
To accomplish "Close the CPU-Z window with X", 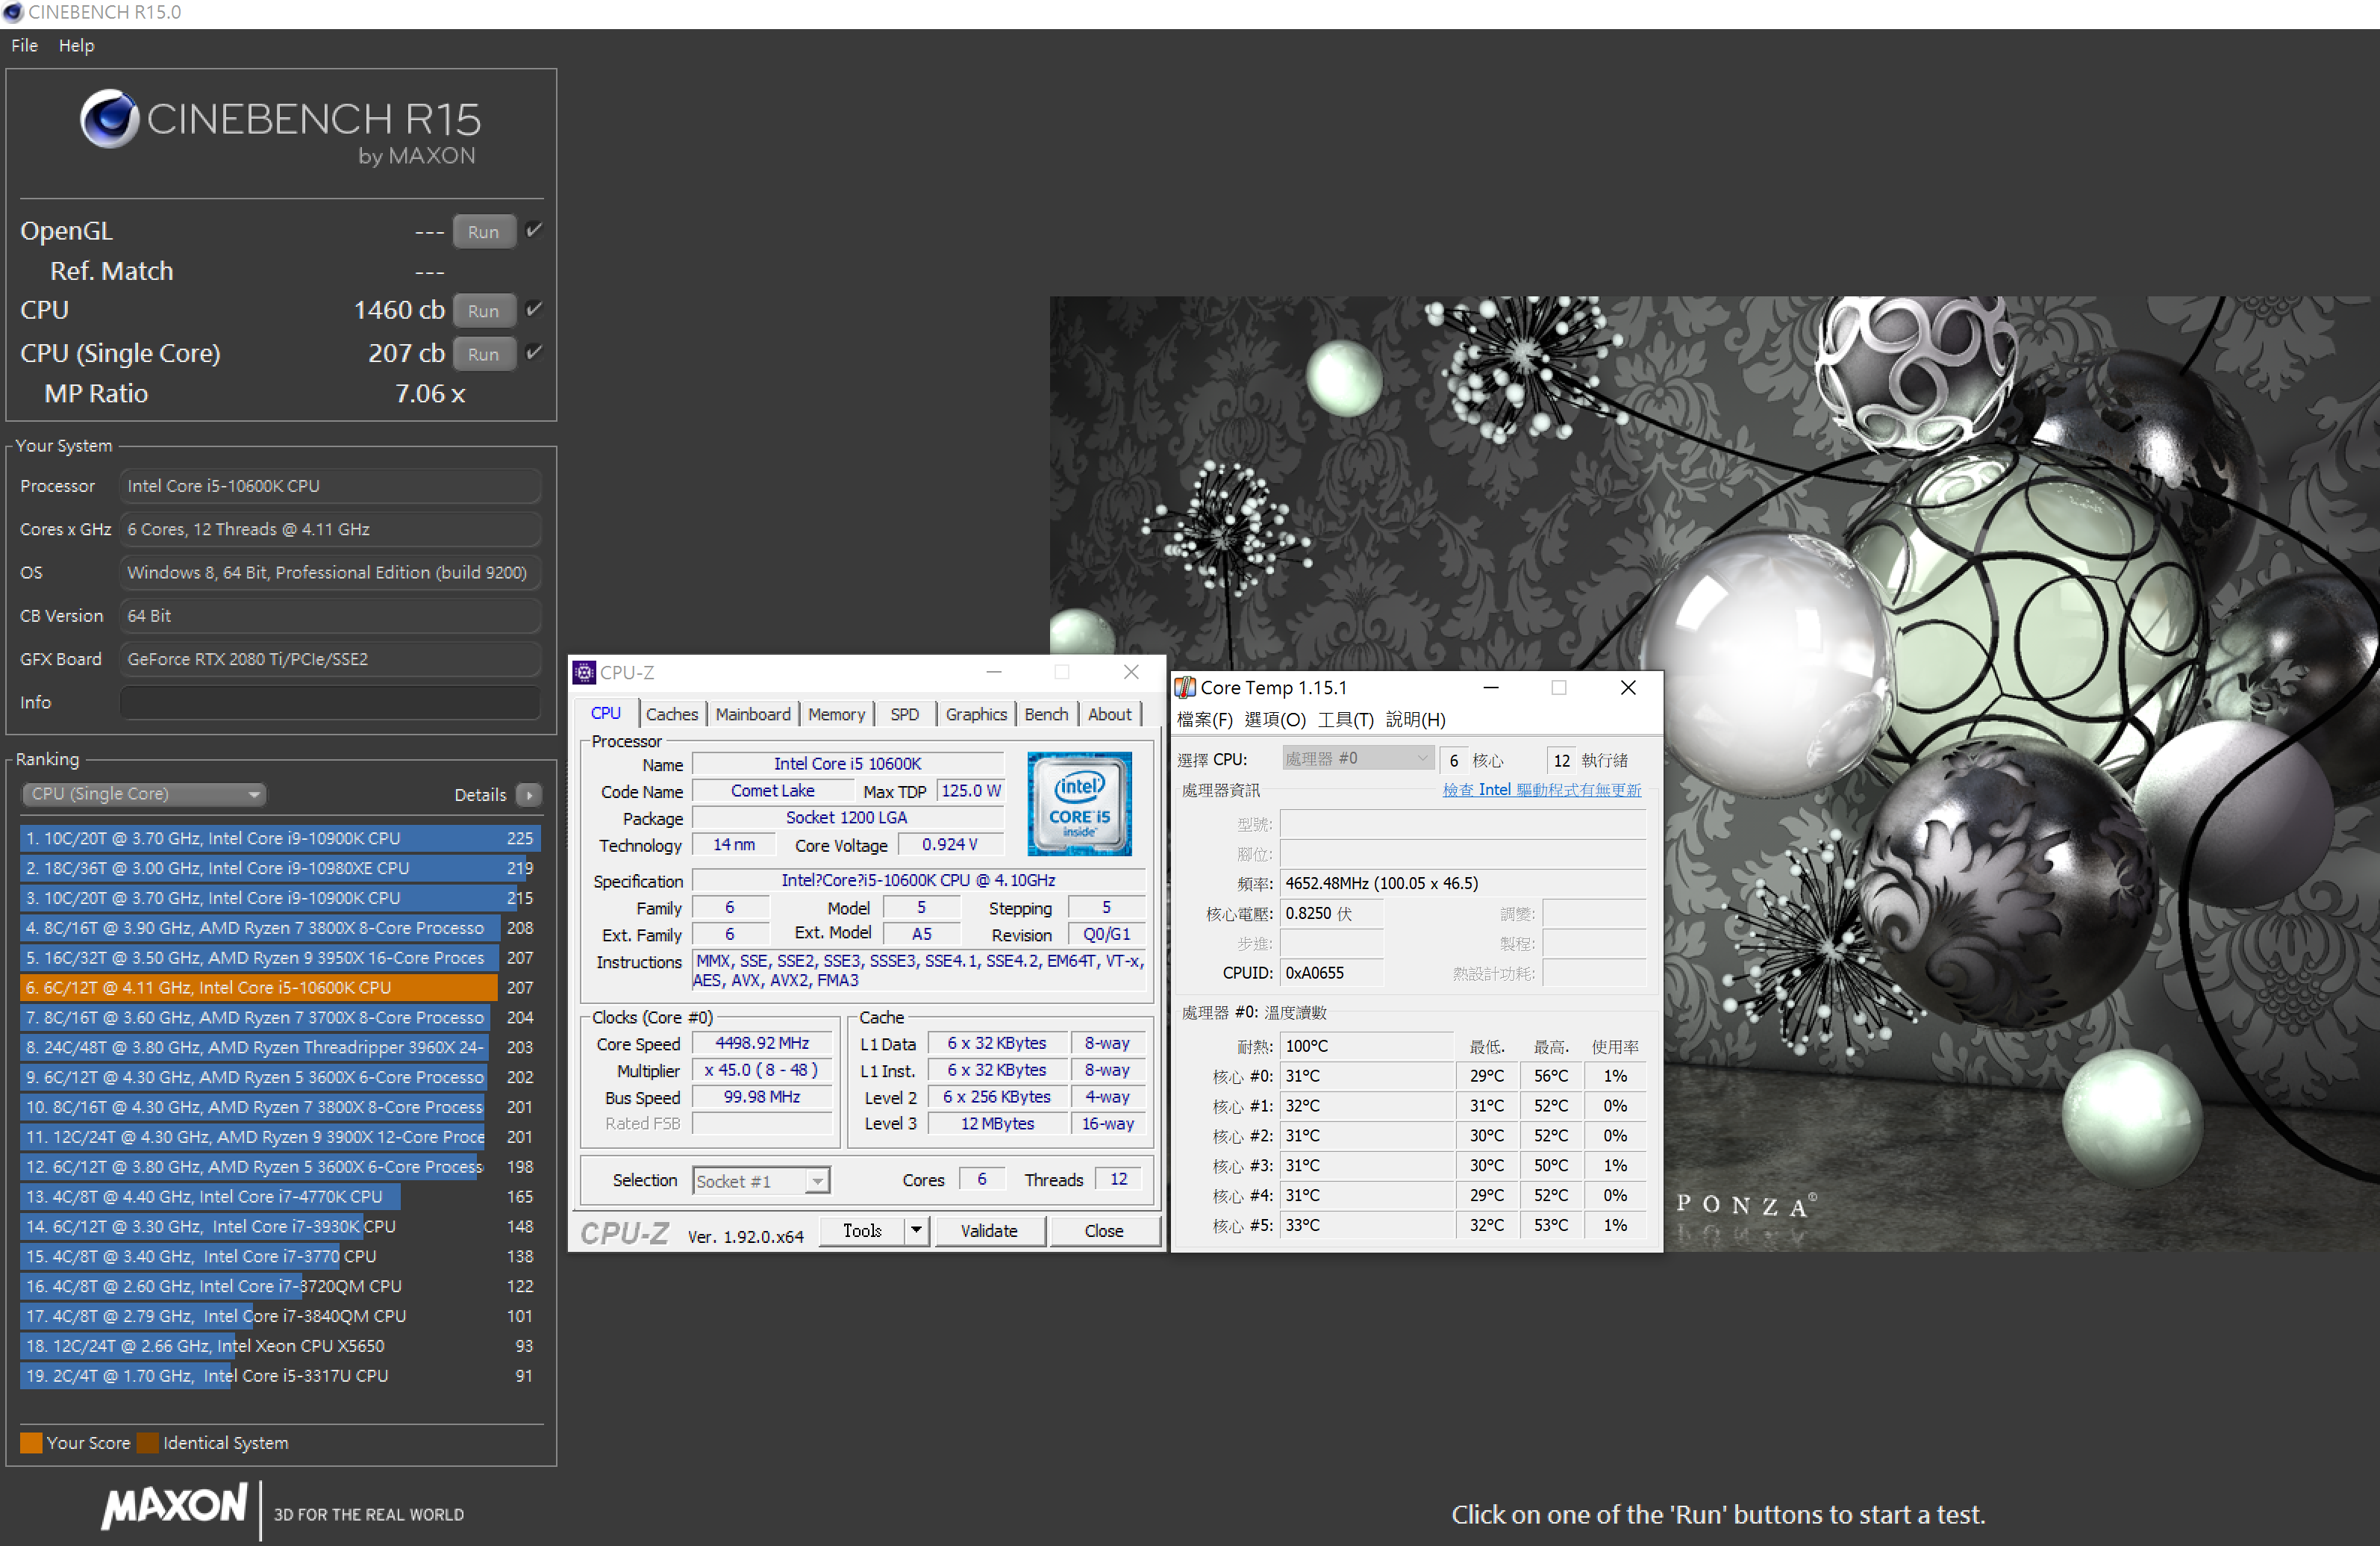I will point(1131,672).
